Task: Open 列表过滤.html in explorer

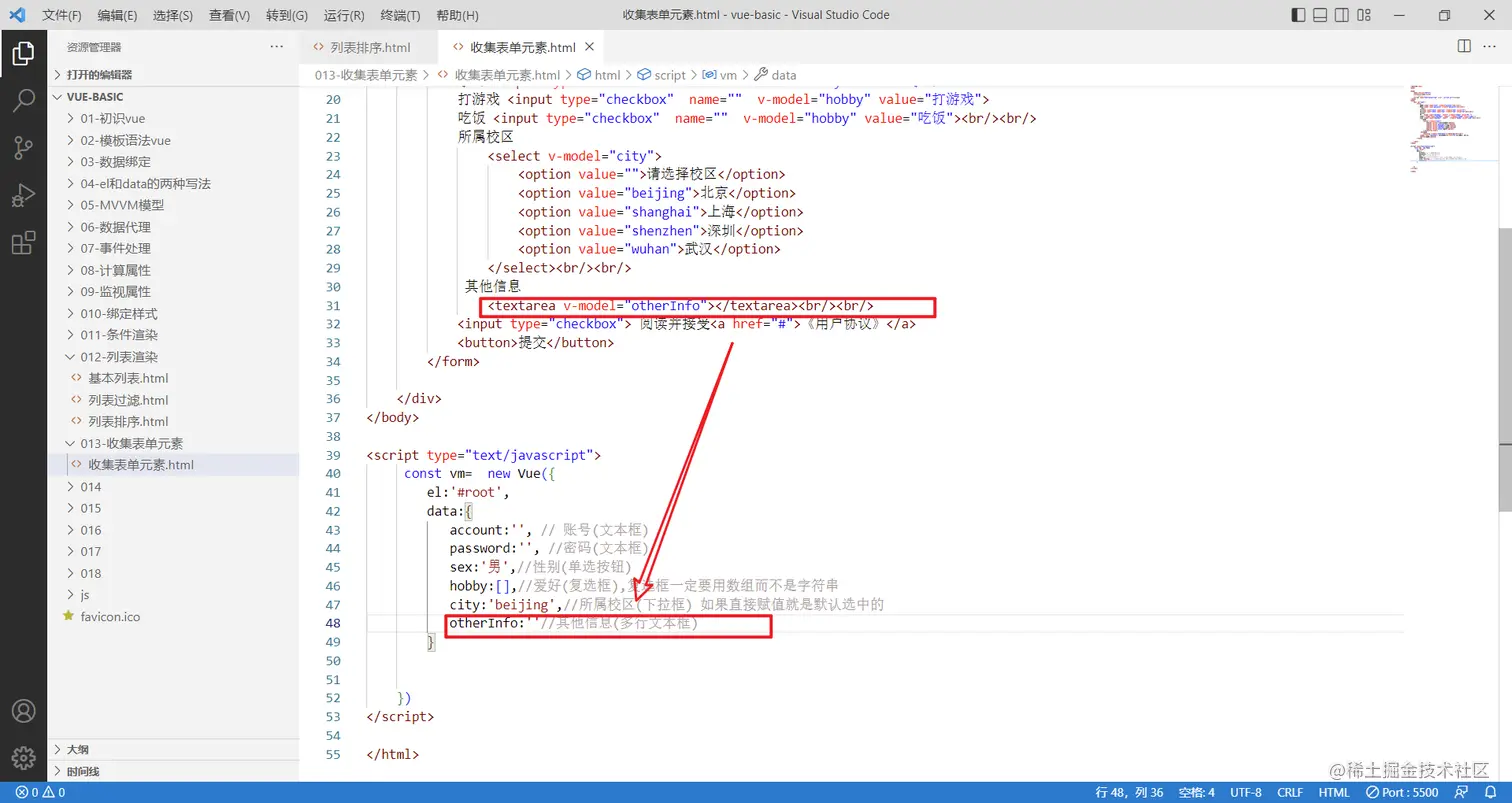Action: 128,400
